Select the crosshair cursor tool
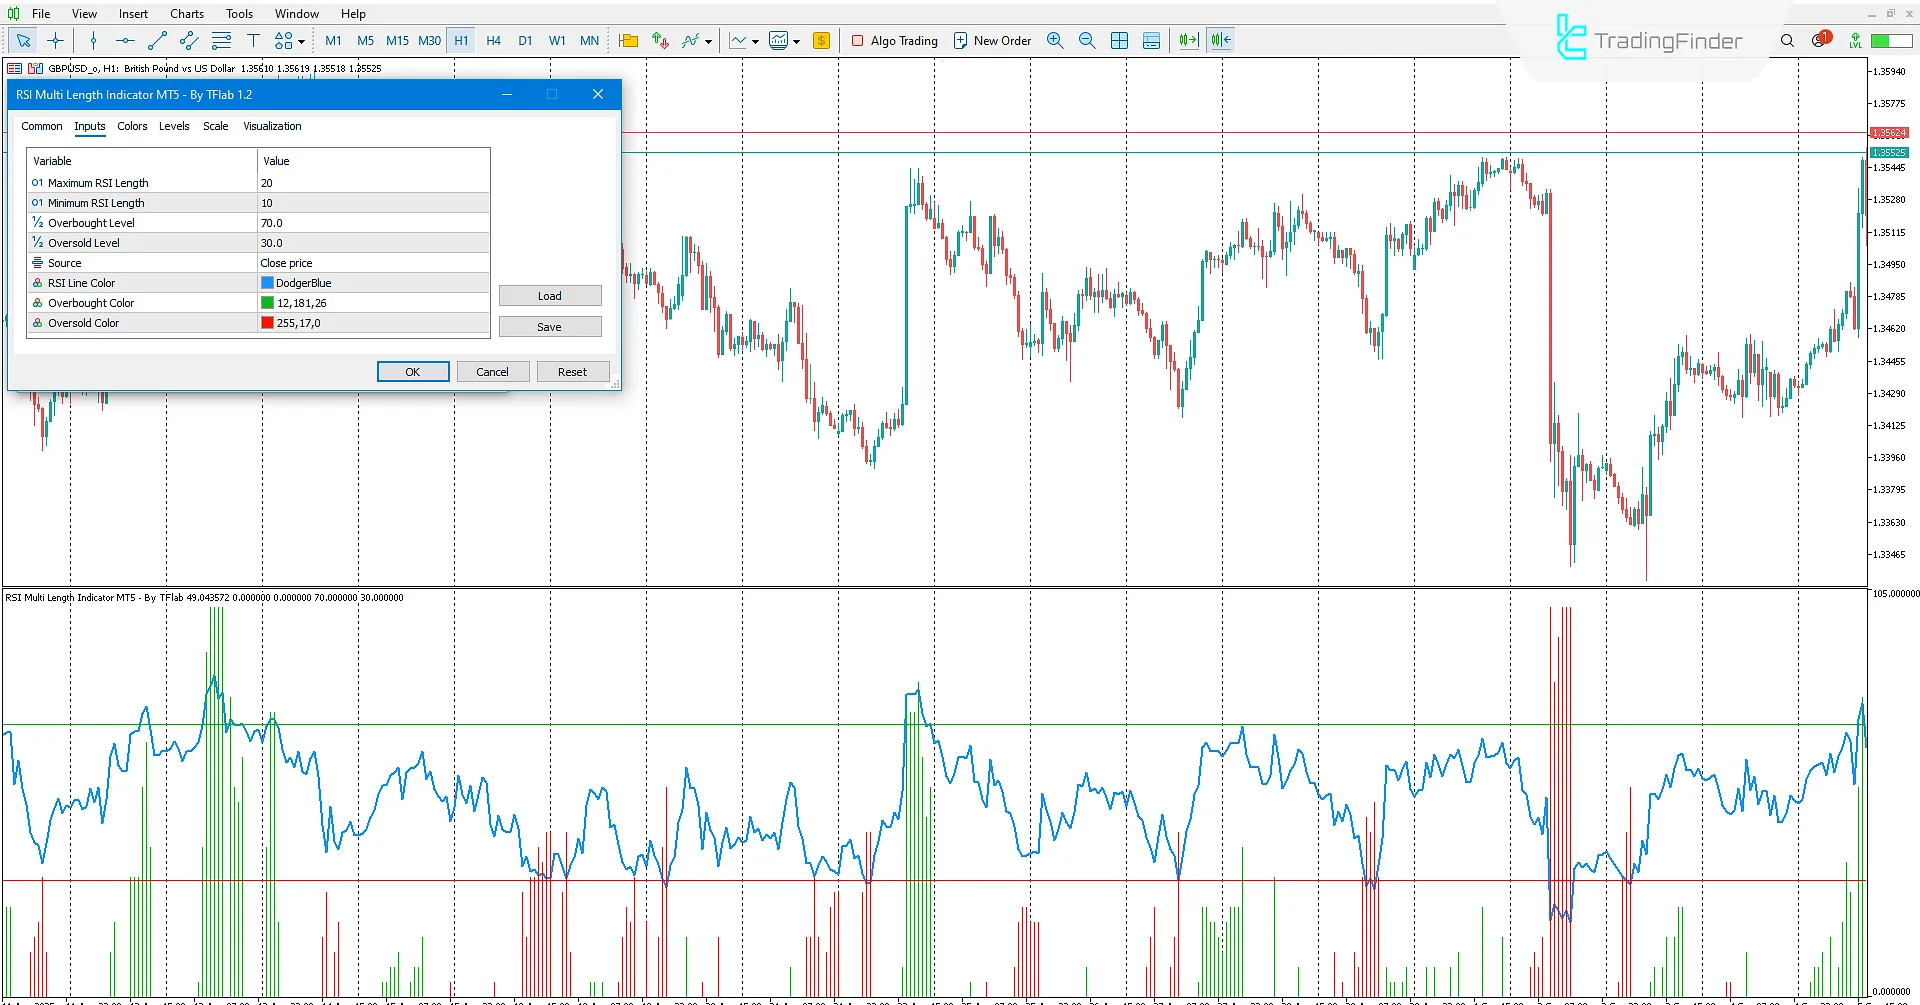Viewport: 1920px width, 1005px height. coord(56,41)
